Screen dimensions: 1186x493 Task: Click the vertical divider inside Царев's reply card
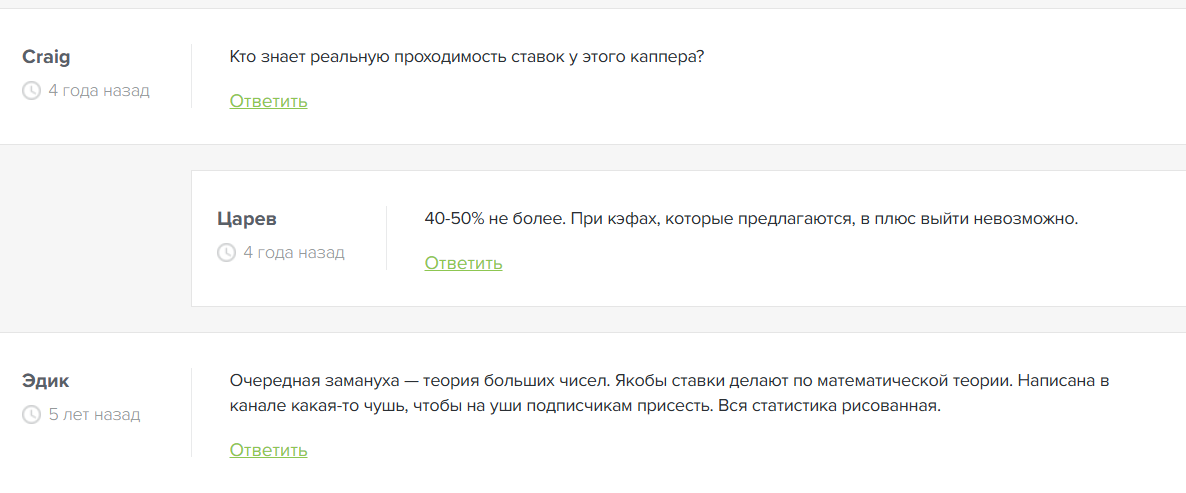pos(387,237)
